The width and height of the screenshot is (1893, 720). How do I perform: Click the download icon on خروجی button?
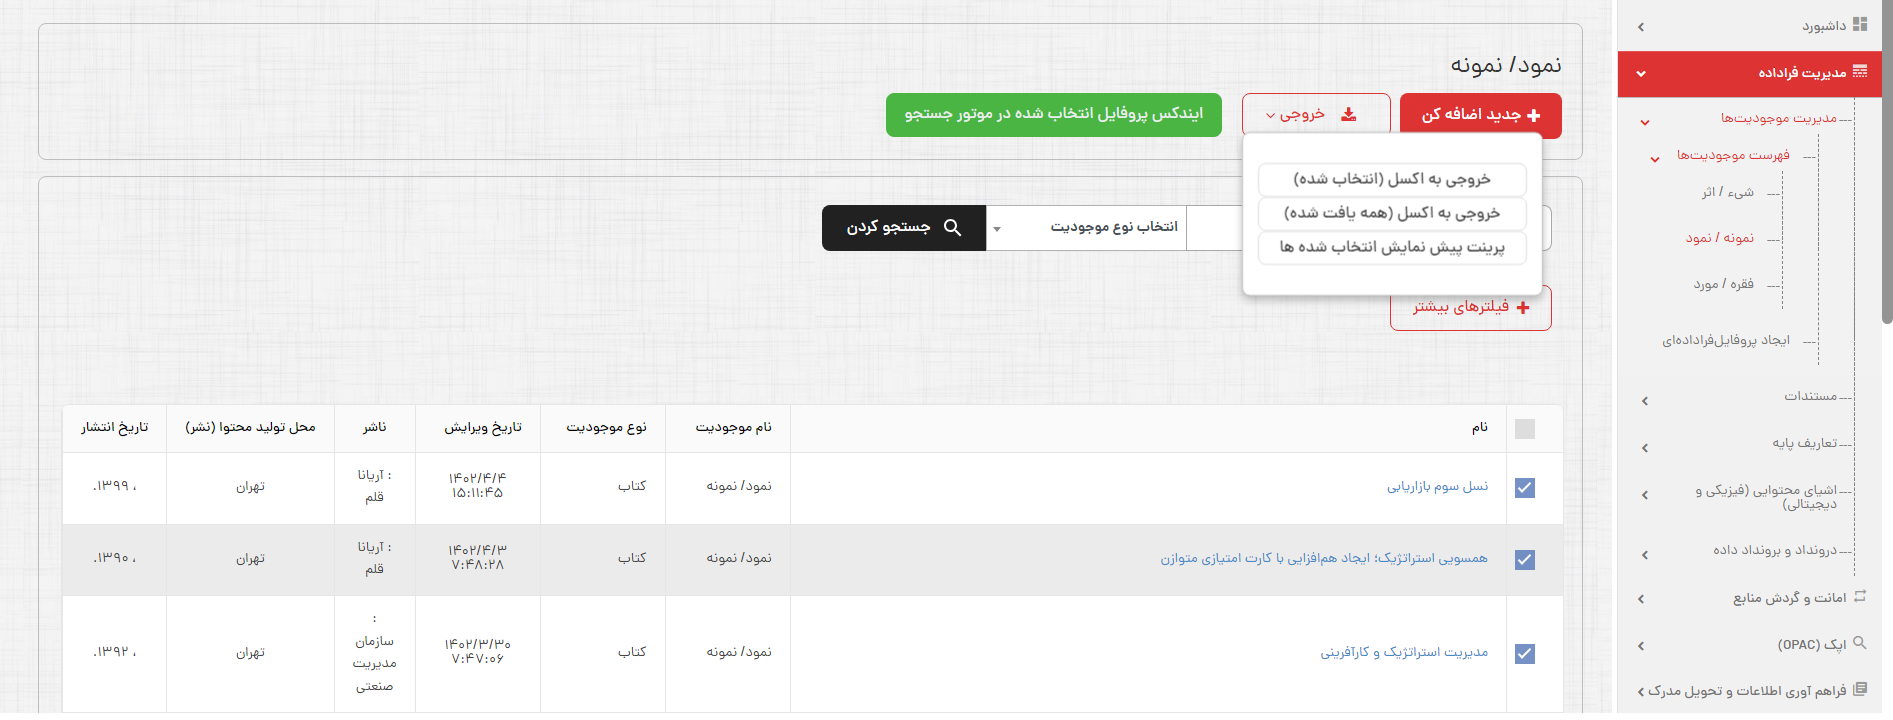[1349, 115]
